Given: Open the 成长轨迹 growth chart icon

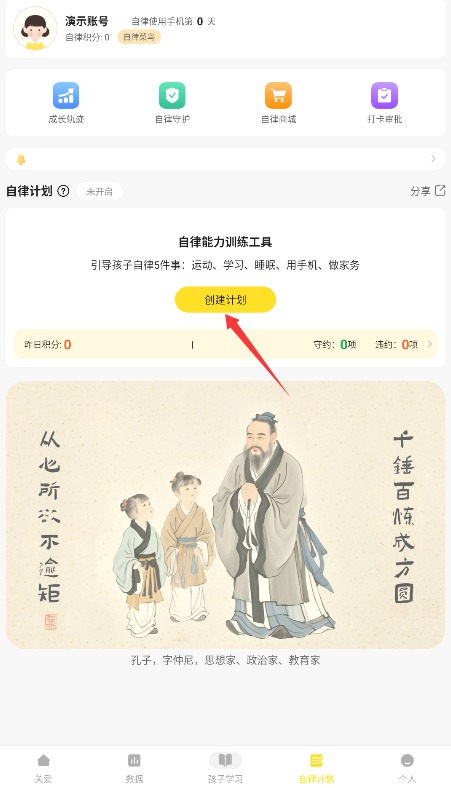Looking at the screenshot, I should click(x=66, y=95).
